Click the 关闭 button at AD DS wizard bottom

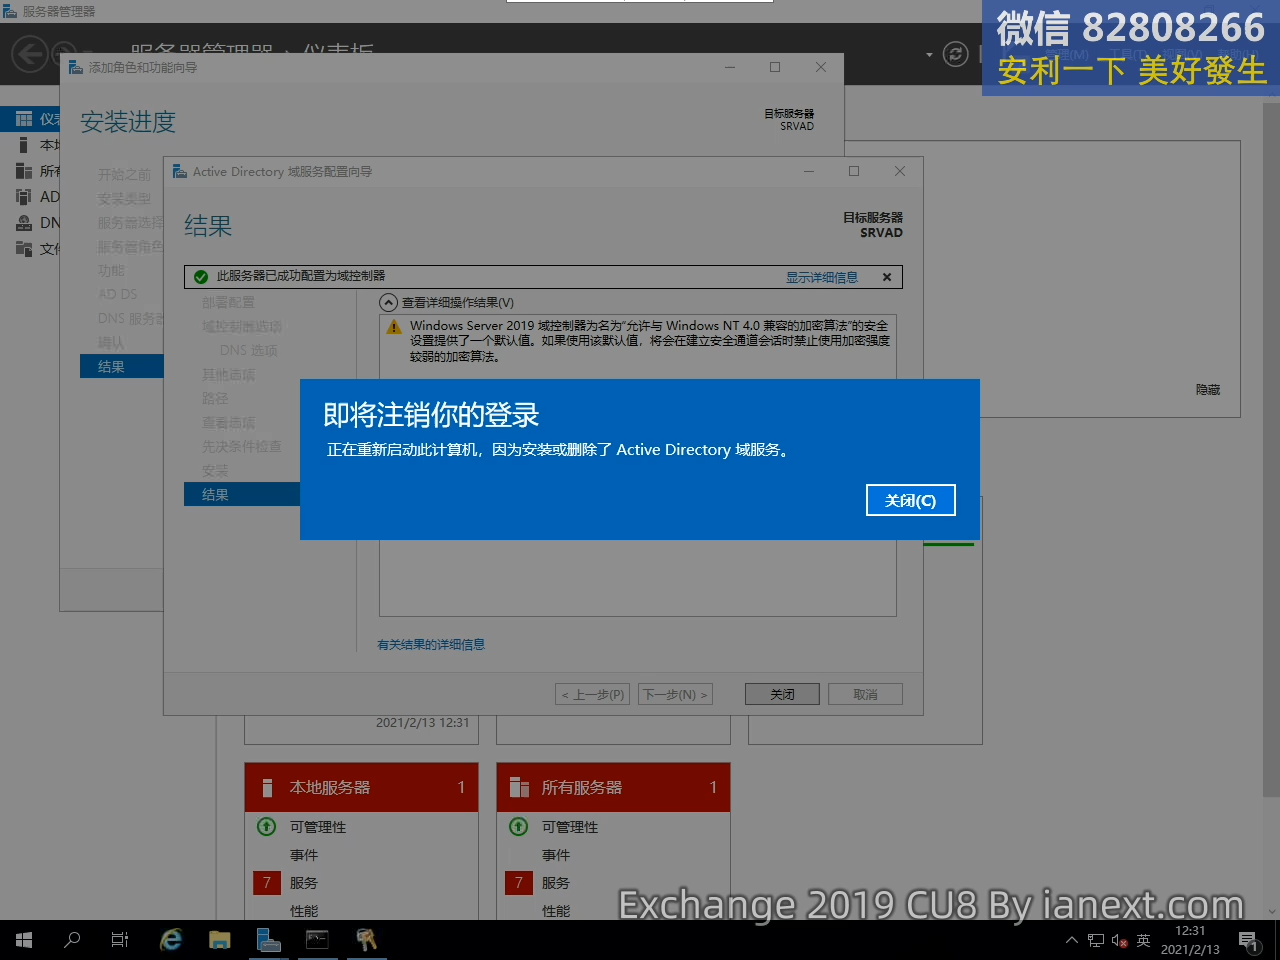pyautogui.click(x=782, y=694)
